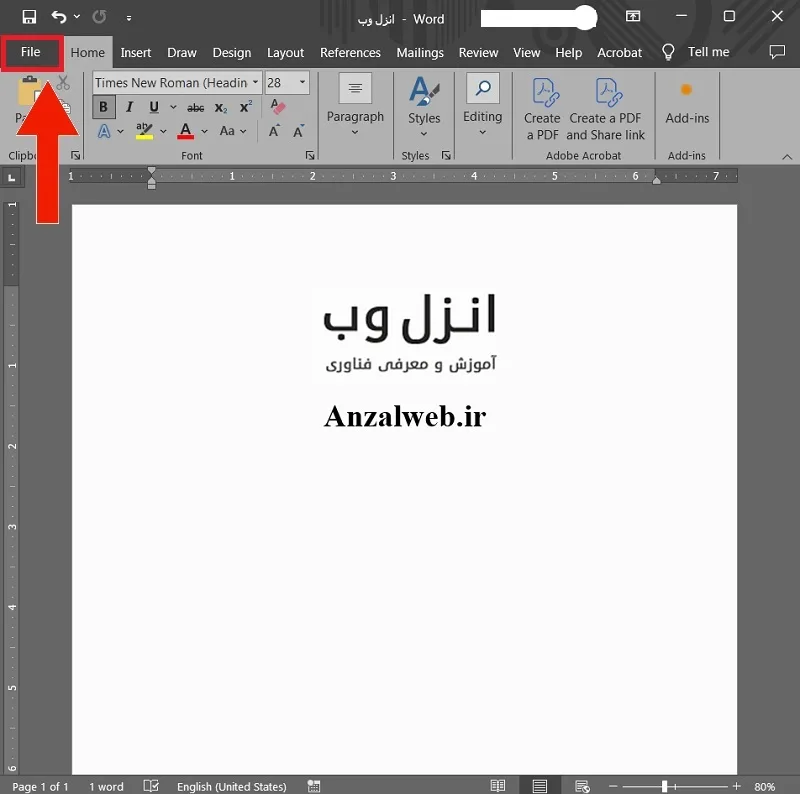Click the Ribbon Display Options icon

[x=633, y=16]
